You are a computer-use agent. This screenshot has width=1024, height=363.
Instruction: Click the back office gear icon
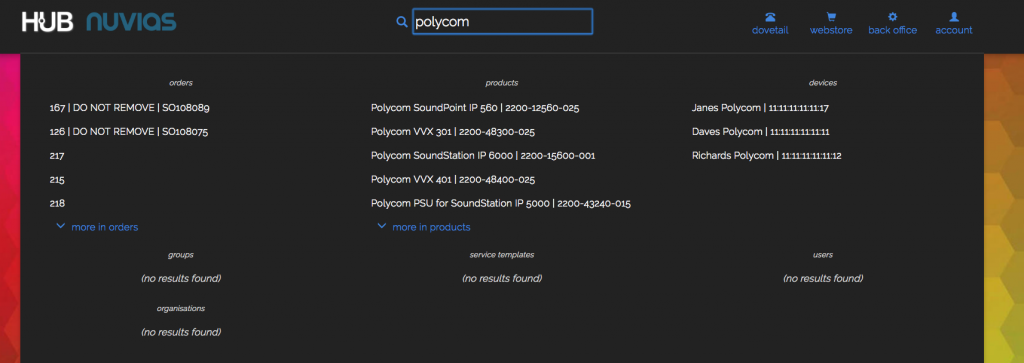click(893, 17)
